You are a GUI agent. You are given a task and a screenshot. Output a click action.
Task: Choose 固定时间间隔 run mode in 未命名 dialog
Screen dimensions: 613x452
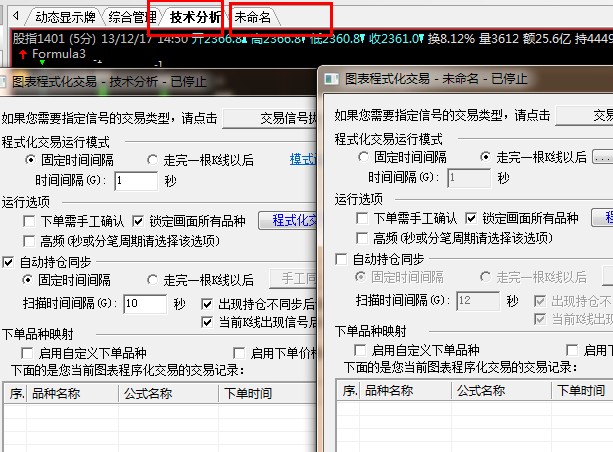point(364,157)
